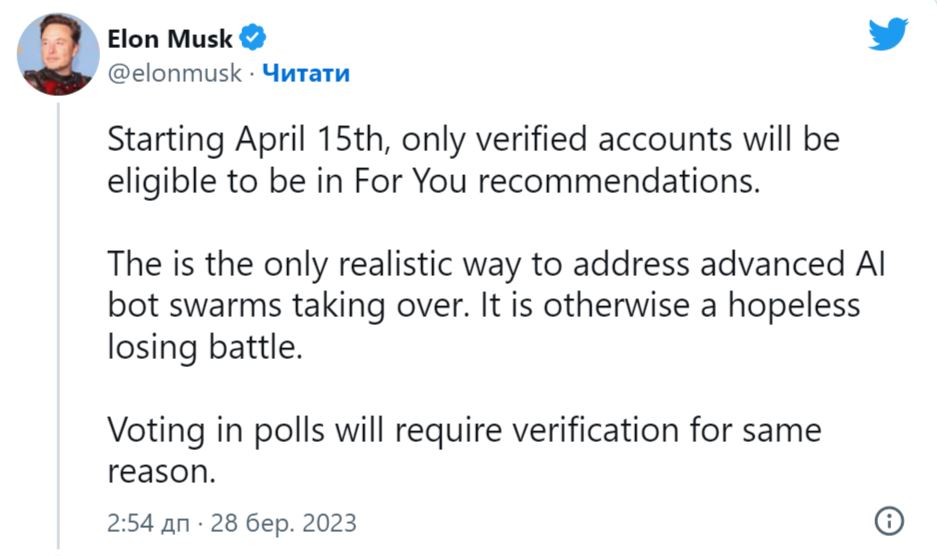The width and height of the screenshot is (937, 556).
Task: Follow the account via Читати link
Action: pyautogui.click(x=306, y=73)
